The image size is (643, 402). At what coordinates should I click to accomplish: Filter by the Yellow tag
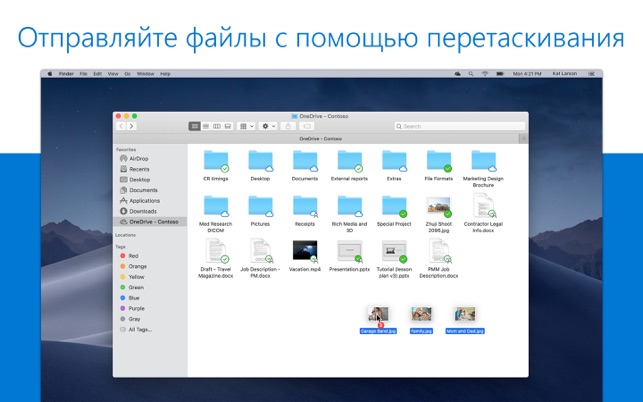132,277
